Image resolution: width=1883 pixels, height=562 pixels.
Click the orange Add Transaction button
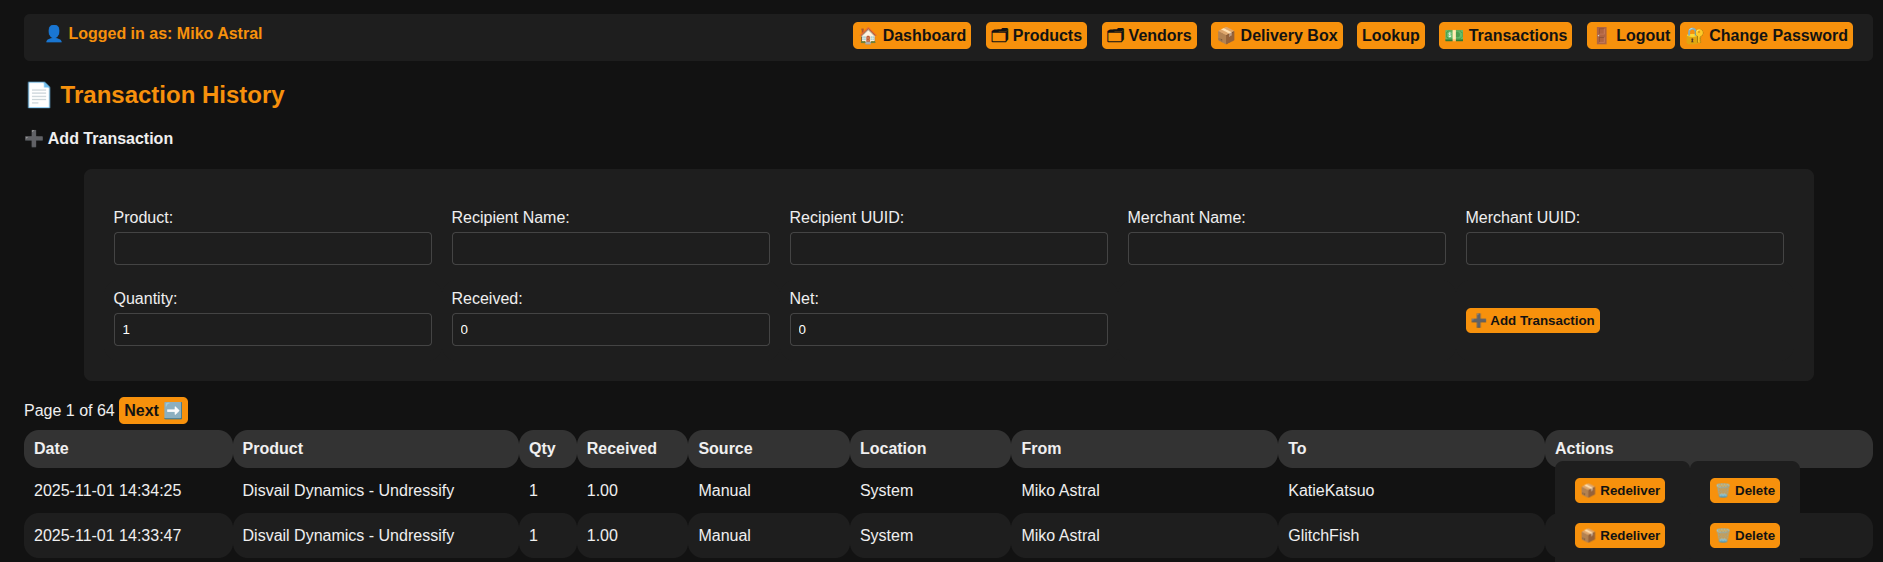1532,321
